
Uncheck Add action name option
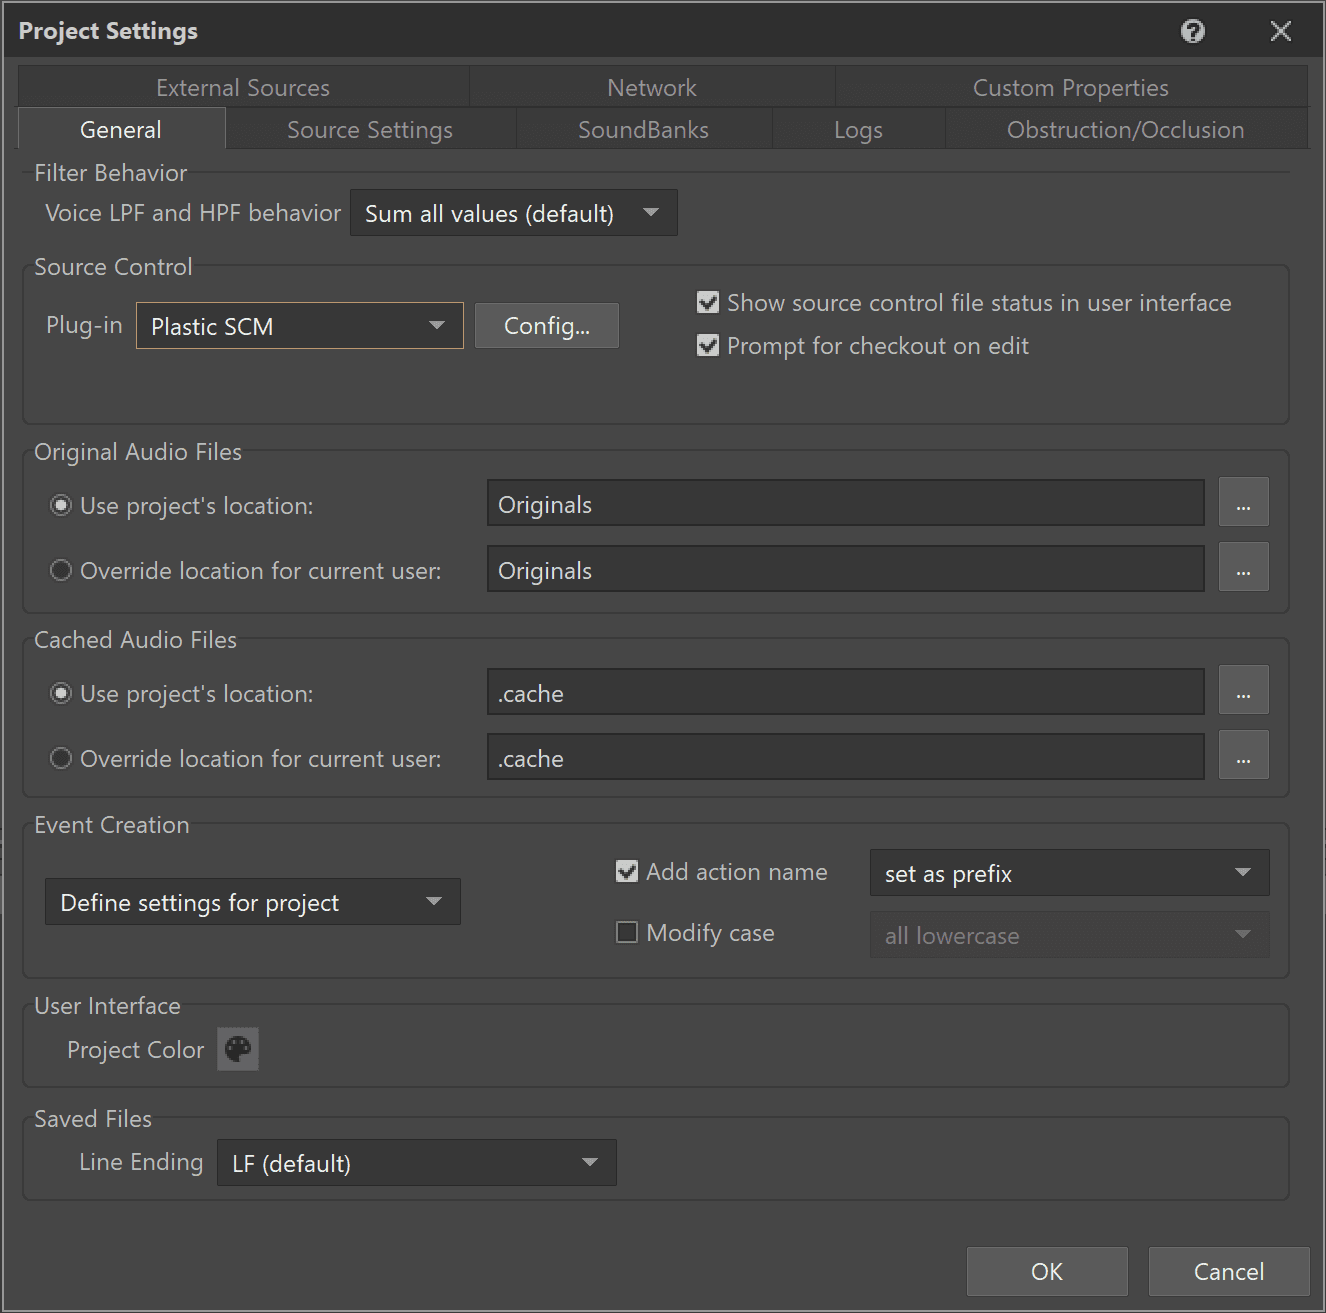click(x=627, y=872)
